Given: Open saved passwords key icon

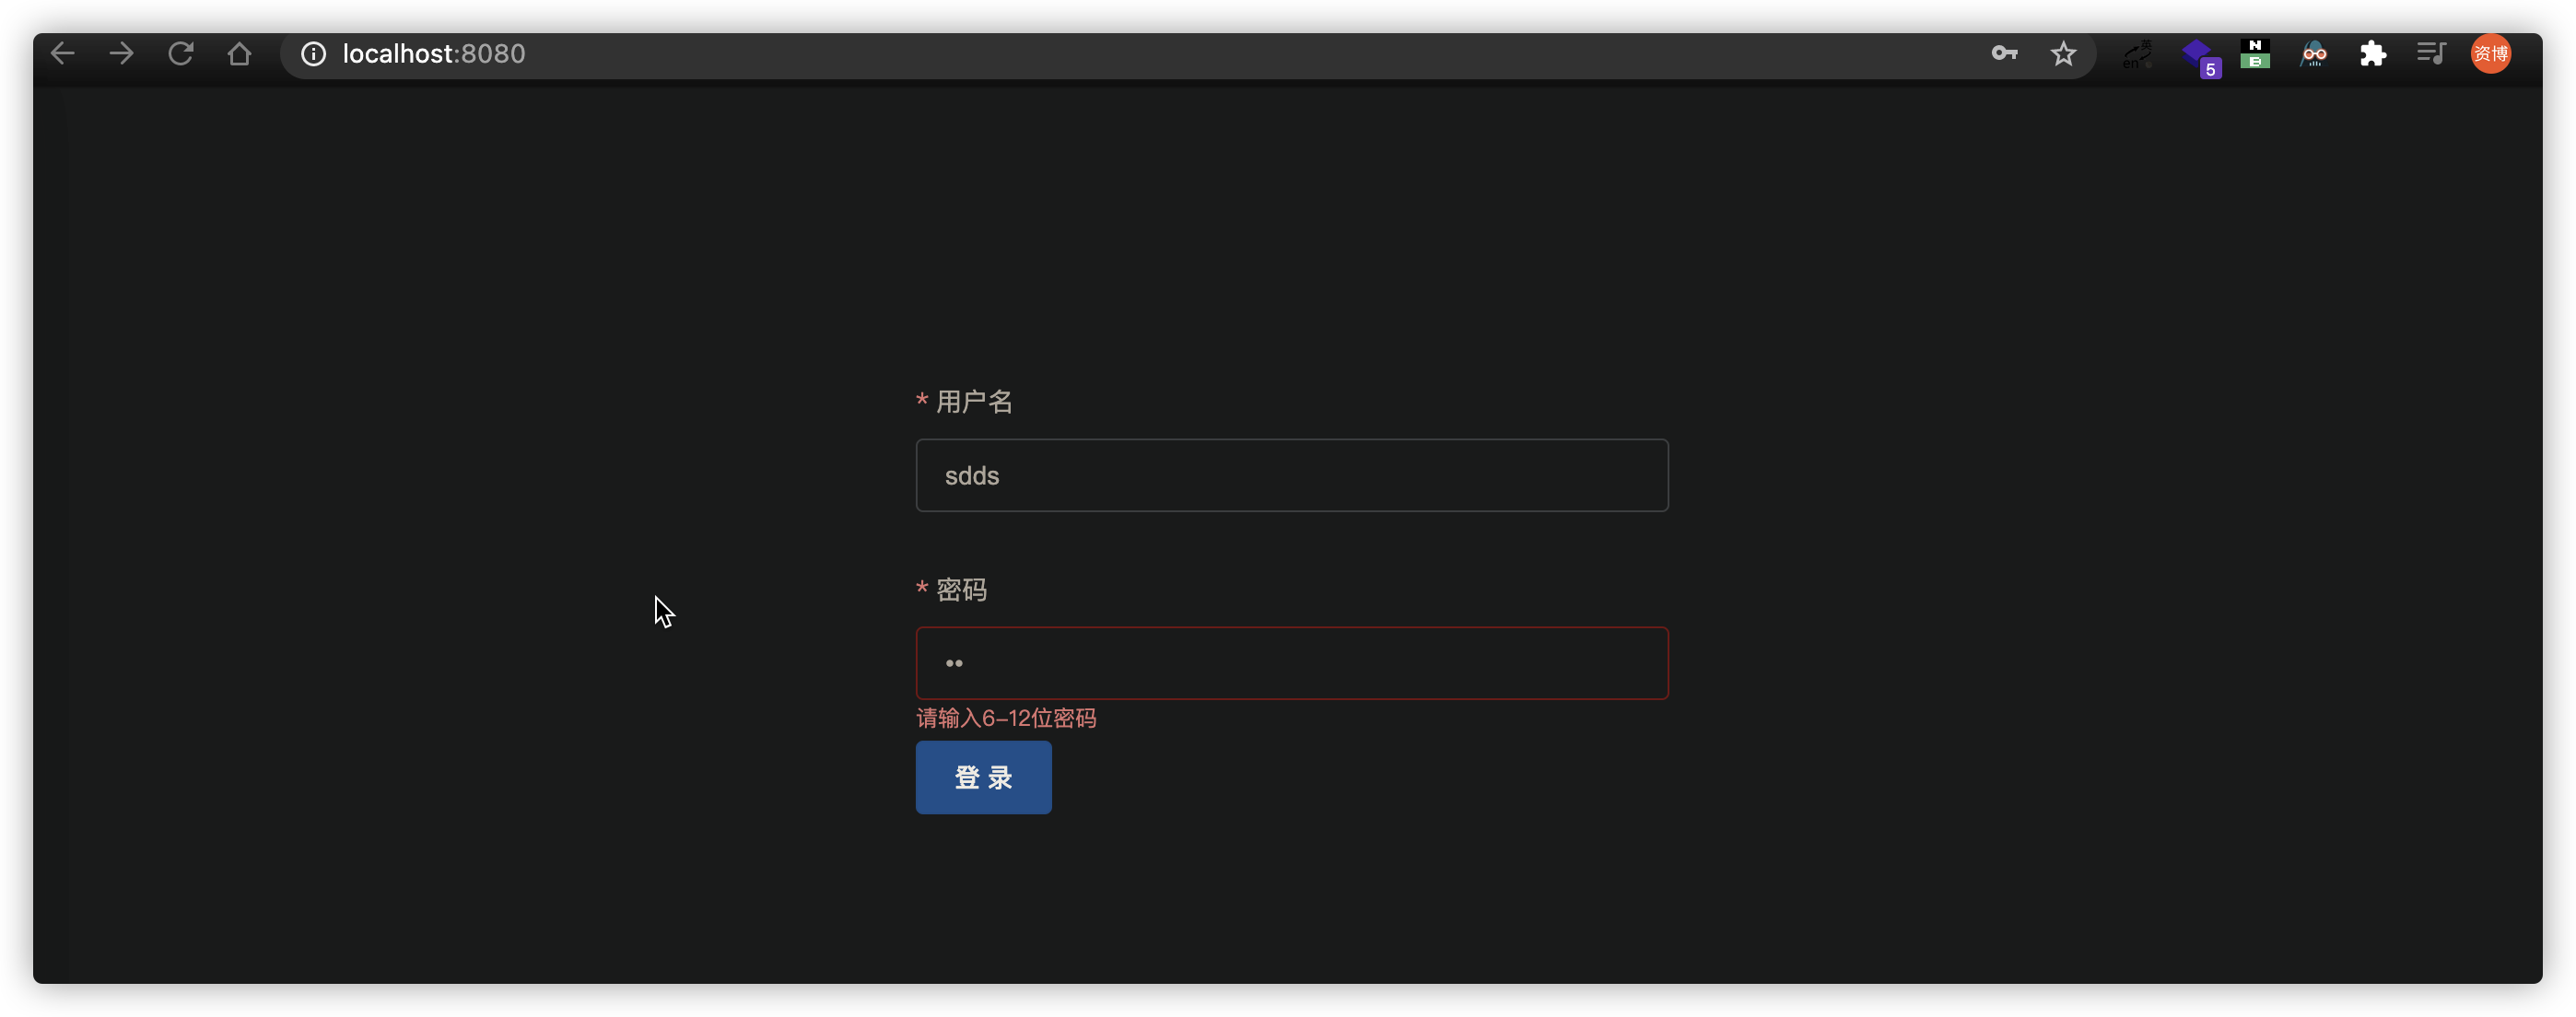Looking at the screenshot, I should 2004,54.
